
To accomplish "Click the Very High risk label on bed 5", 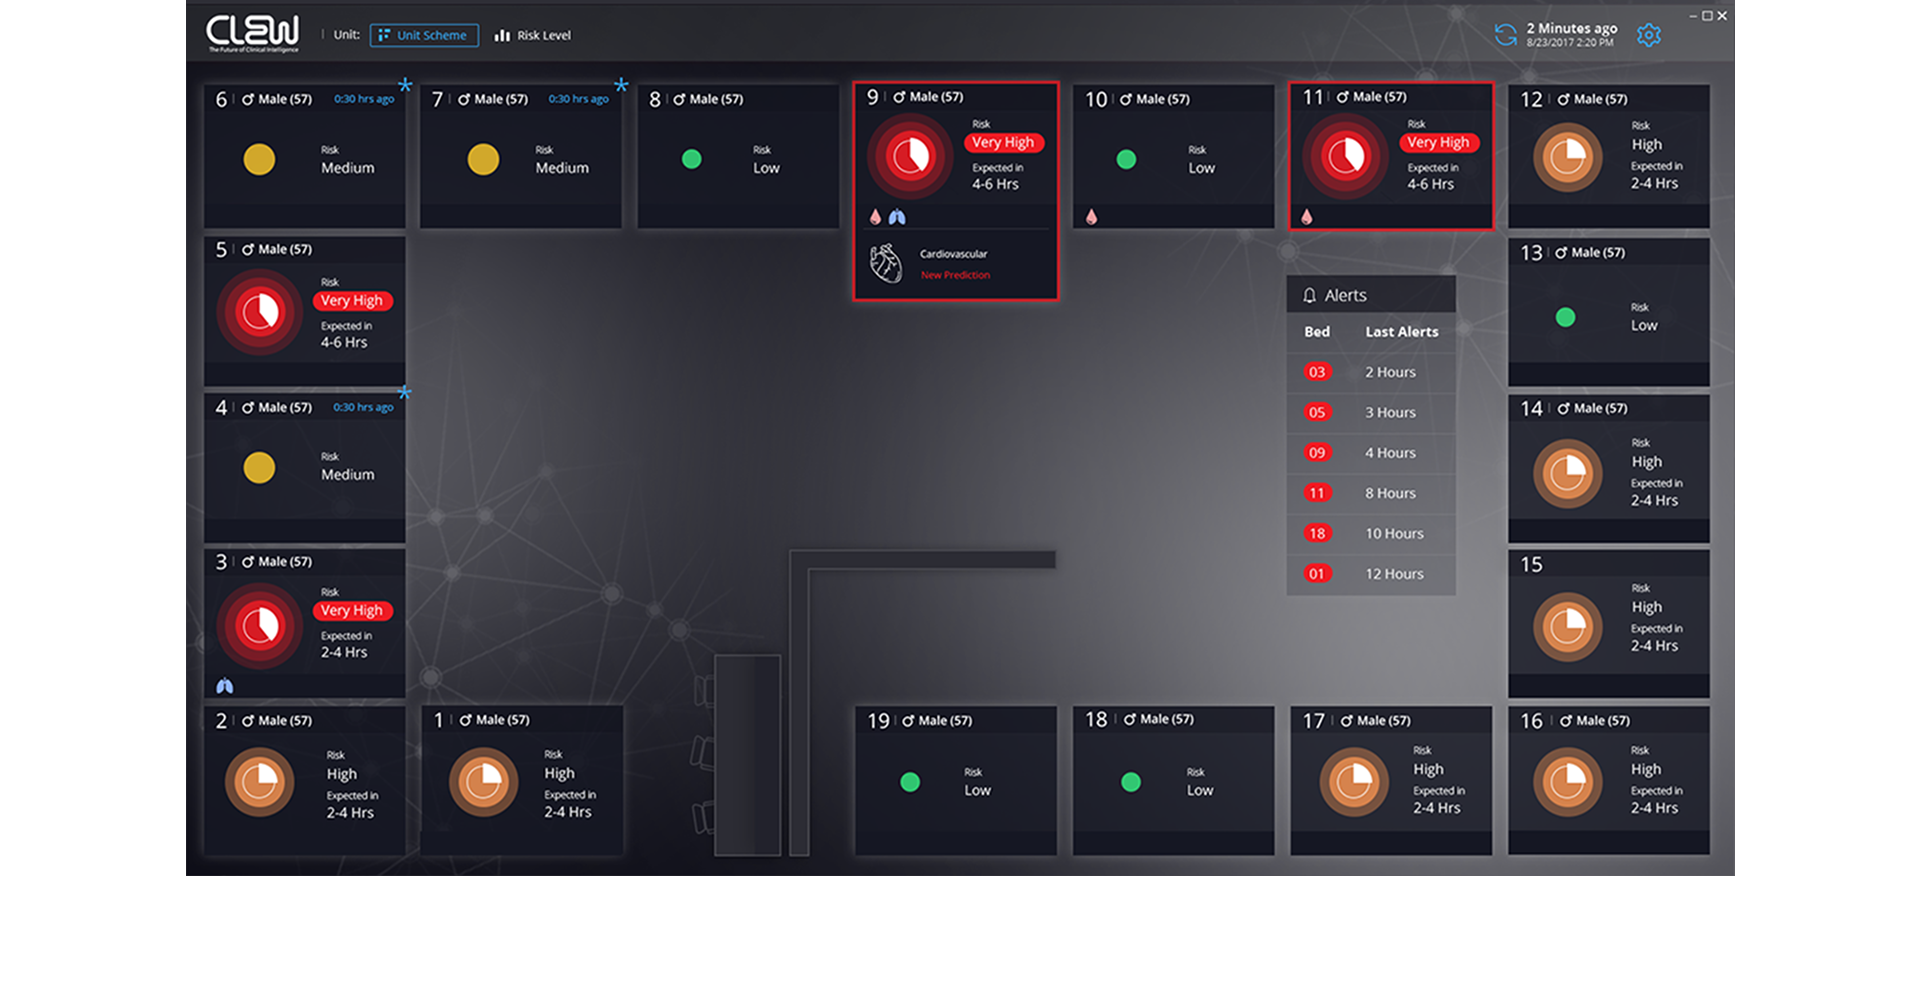I will click(x=354, y=301).
